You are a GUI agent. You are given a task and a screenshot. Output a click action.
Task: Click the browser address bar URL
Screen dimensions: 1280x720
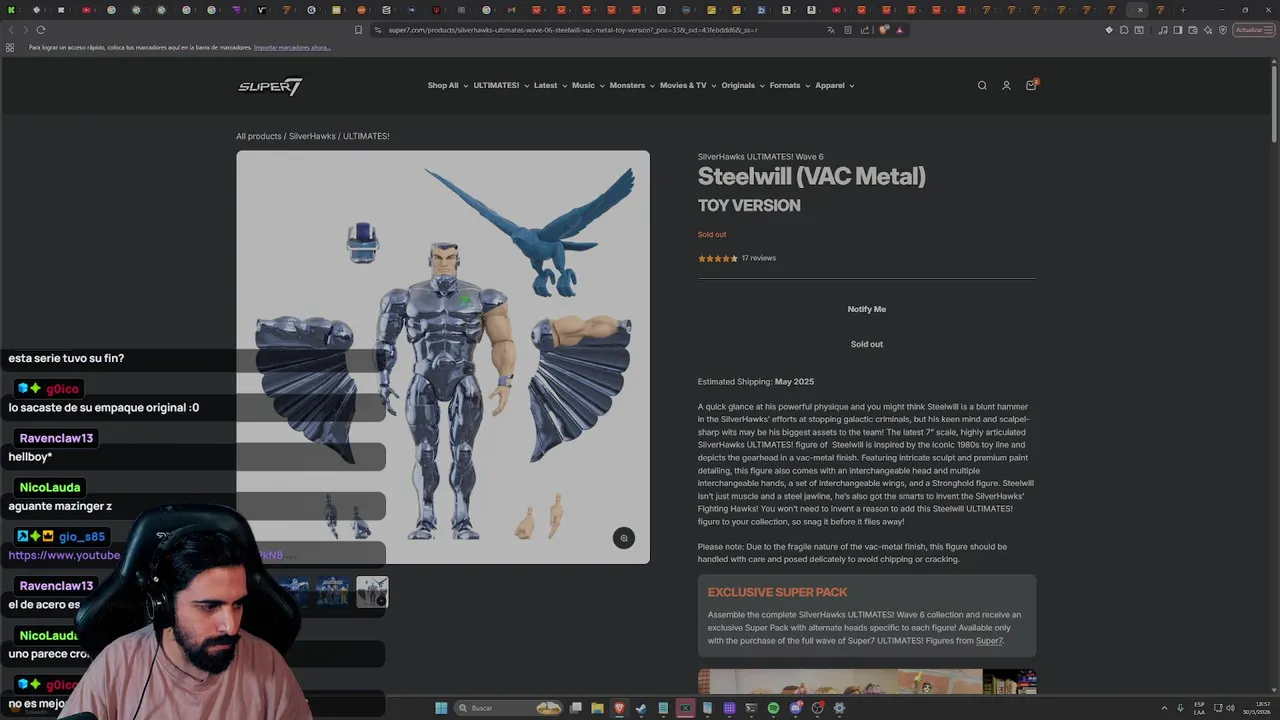[573, 30]
